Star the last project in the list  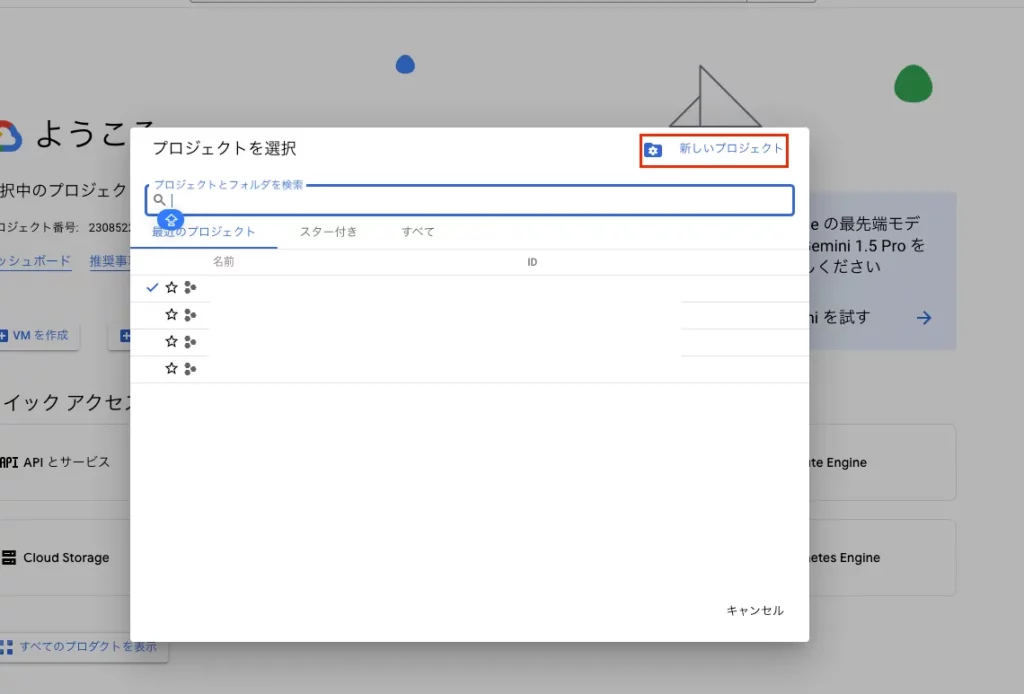[x=171, y=368]
